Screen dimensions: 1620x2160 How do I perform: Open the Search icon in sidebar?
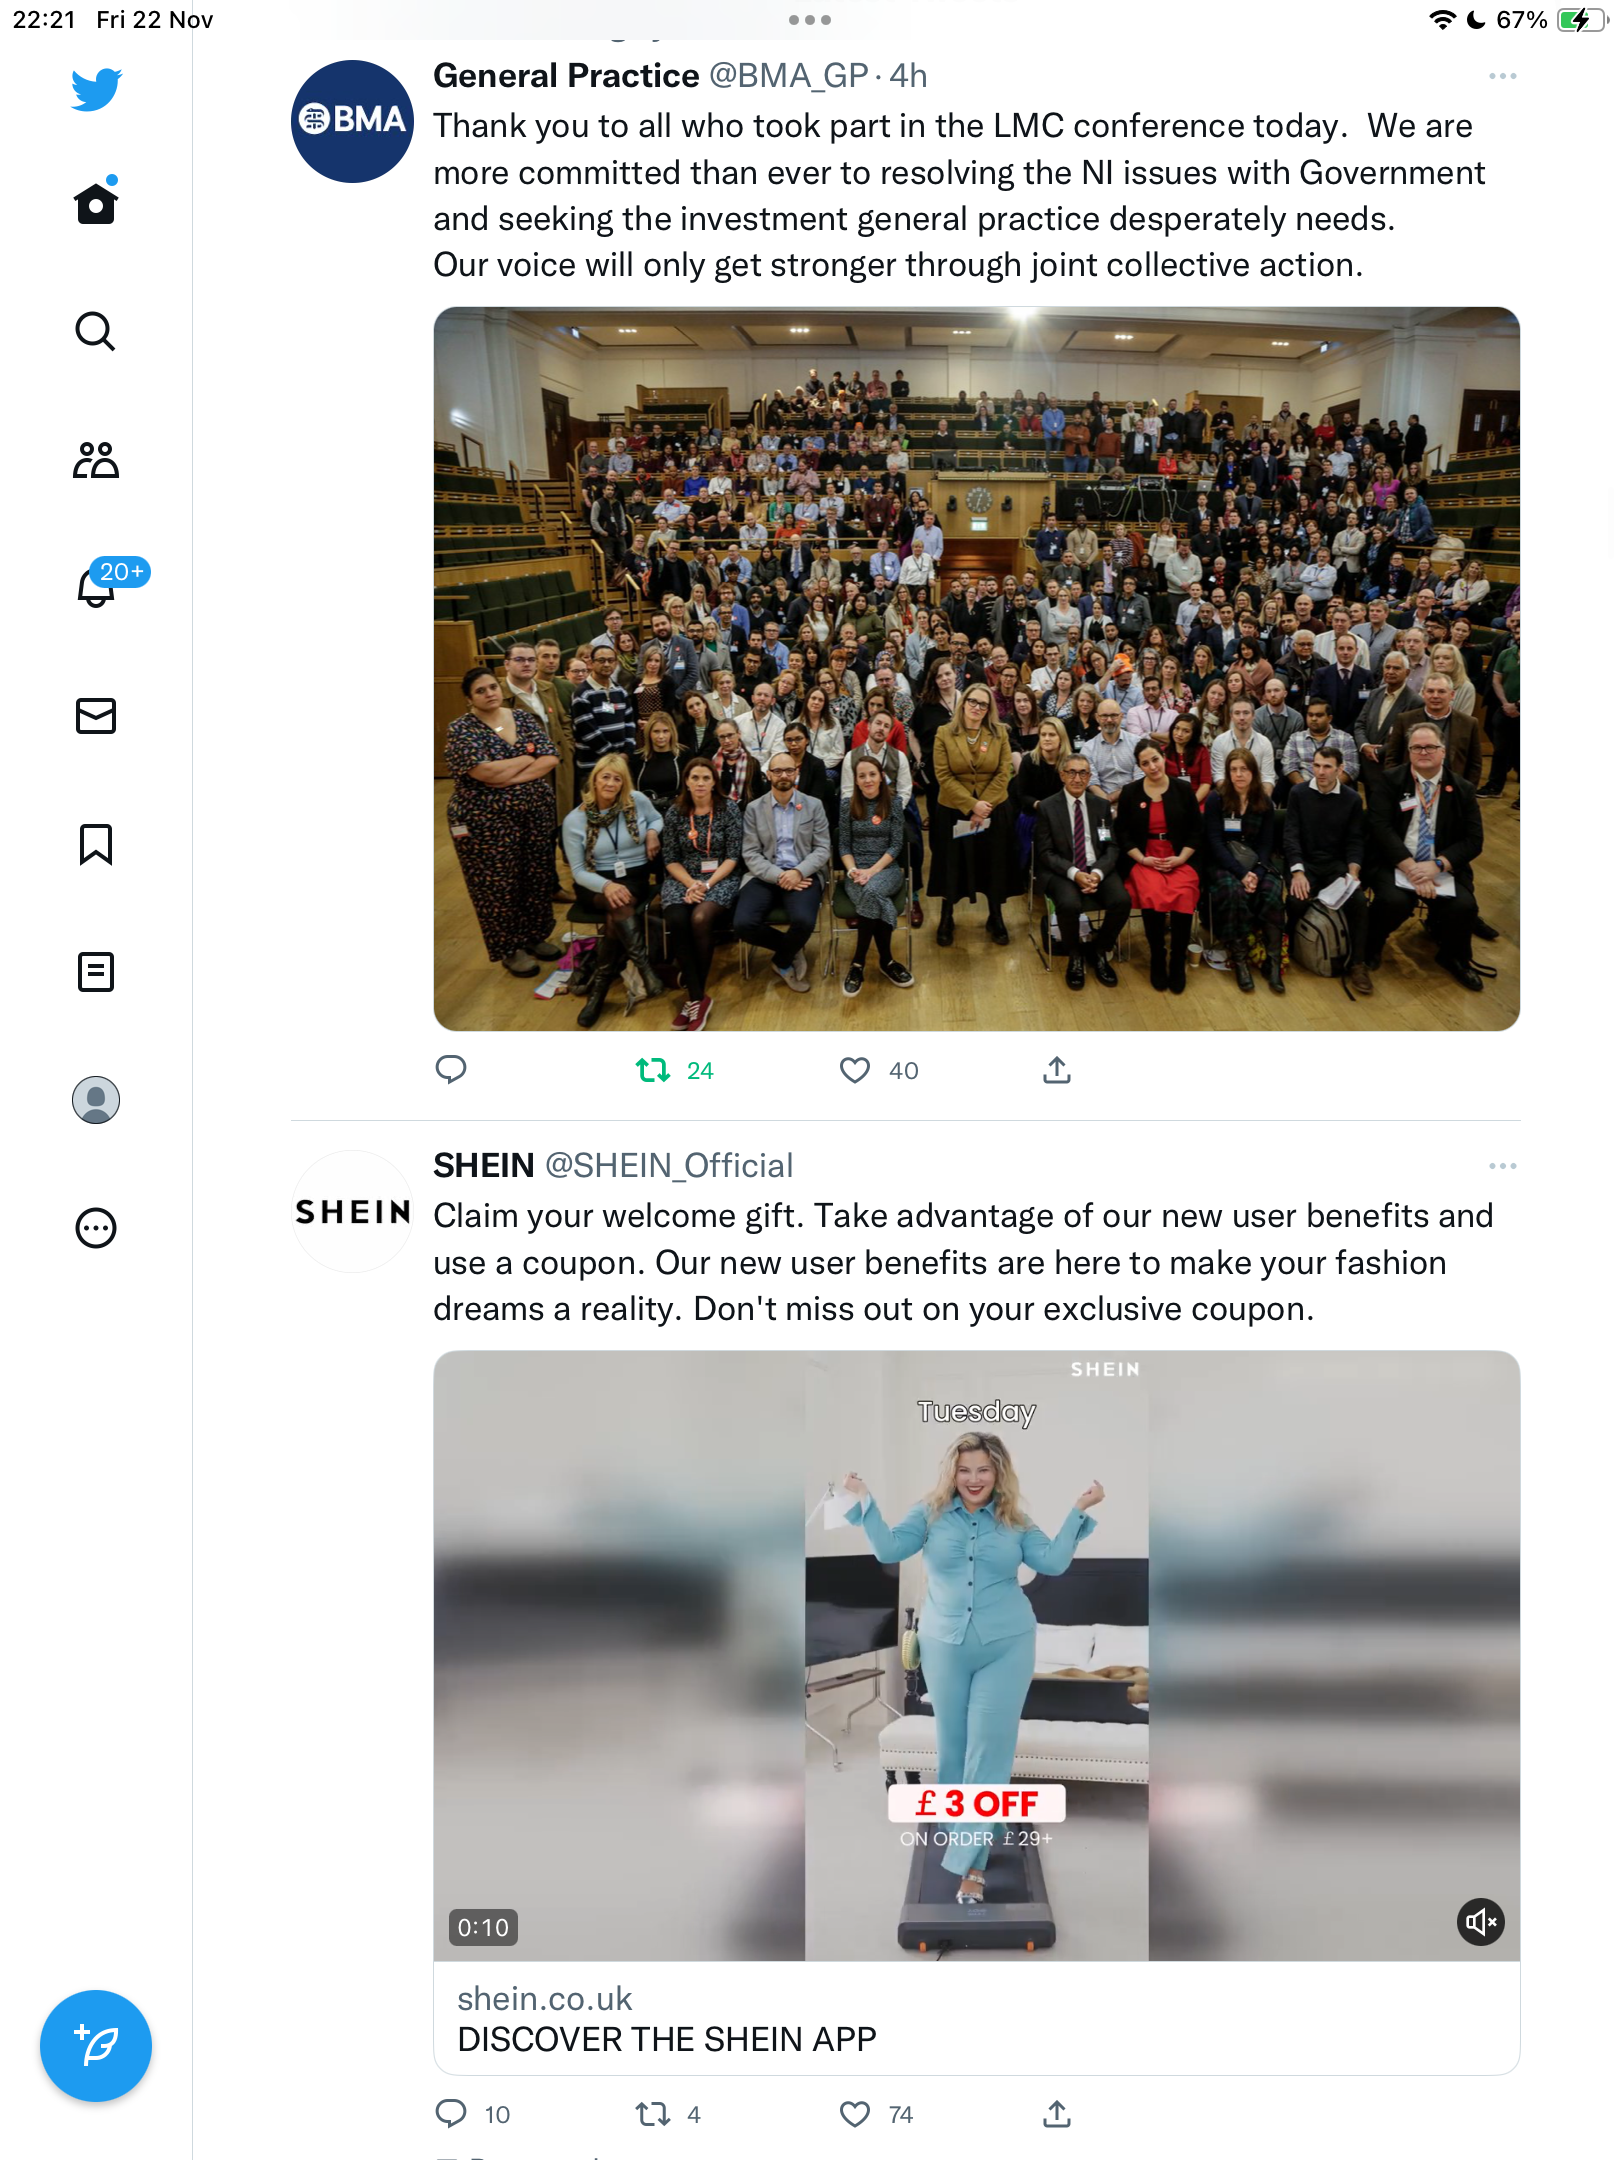pos(96,331)
